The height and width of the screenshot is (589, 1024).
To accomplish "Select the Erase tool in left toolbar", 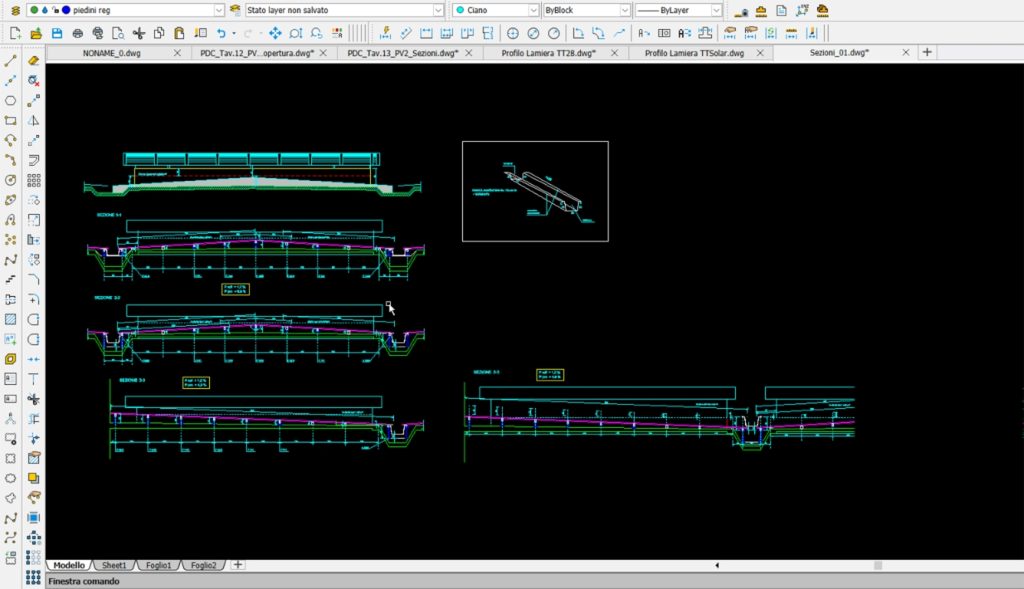I will [34, 61].
